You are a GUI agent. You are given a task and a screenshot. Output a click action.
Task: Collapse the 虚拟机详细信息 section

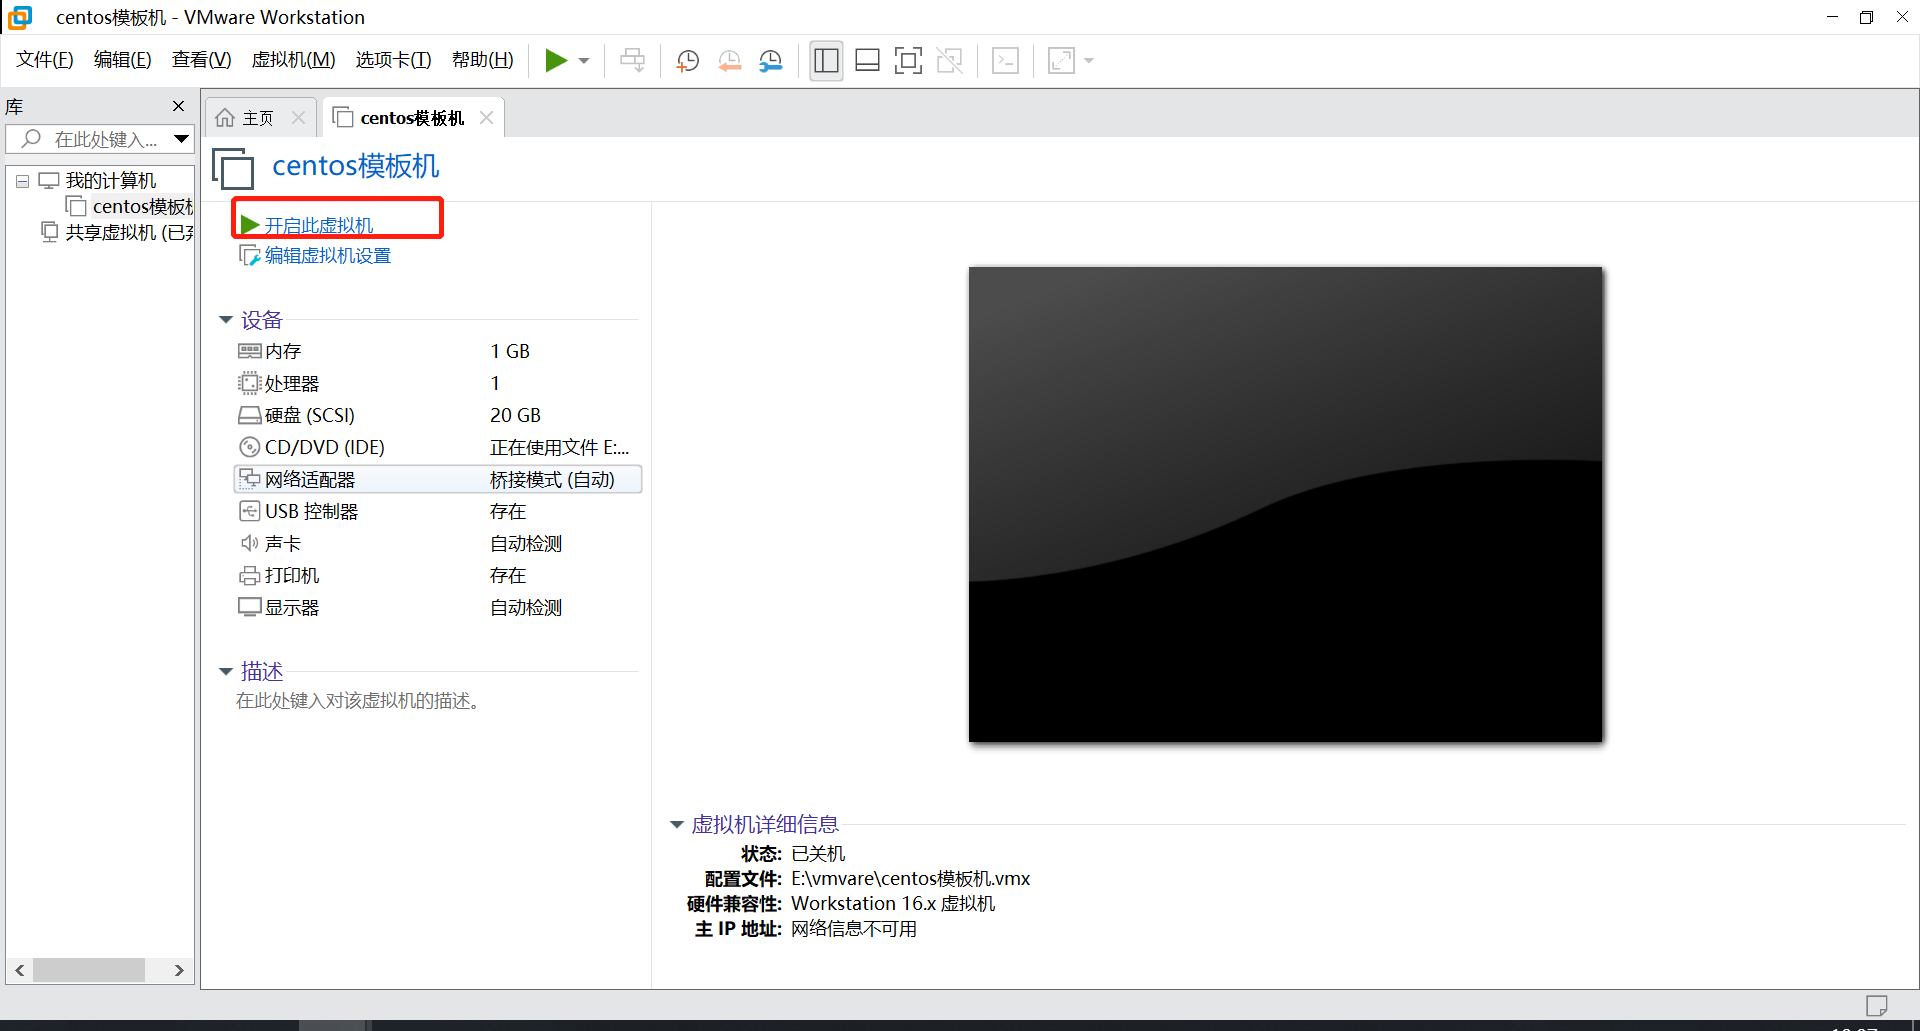(x=677, y=825)
